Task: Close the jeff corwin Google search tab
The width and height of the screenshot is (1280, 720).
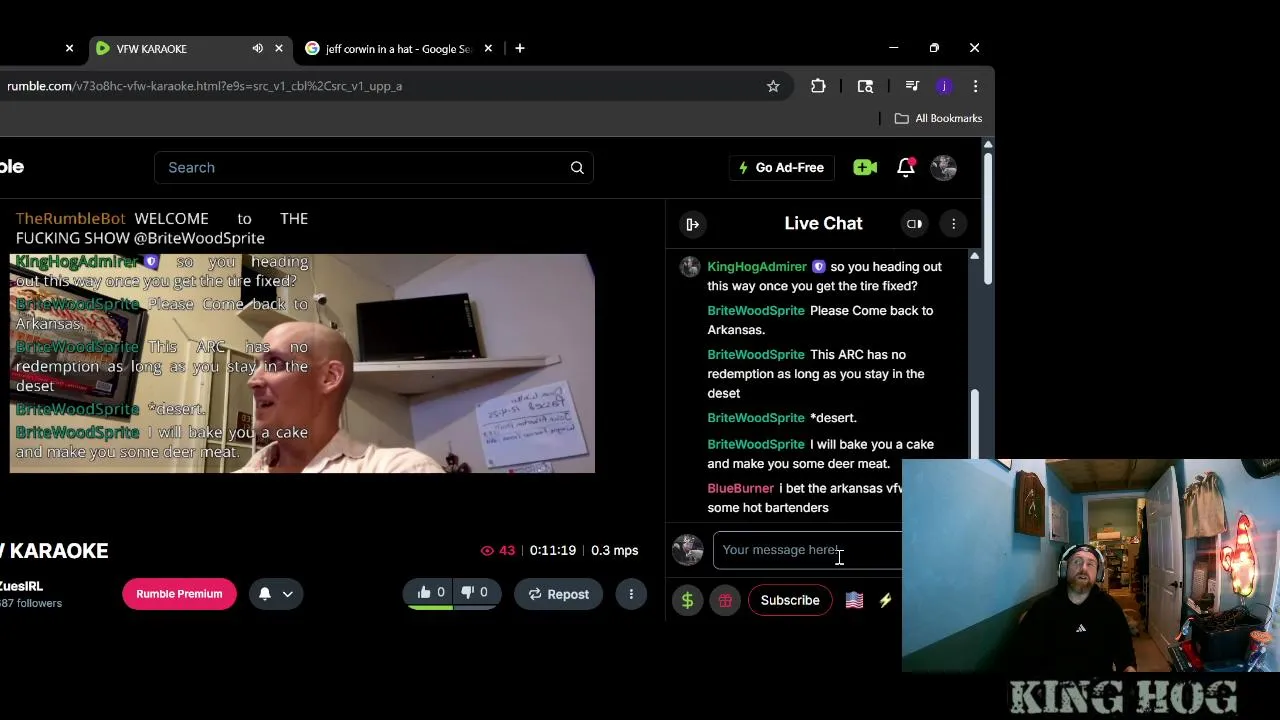Action: click(x=488, y=48)
